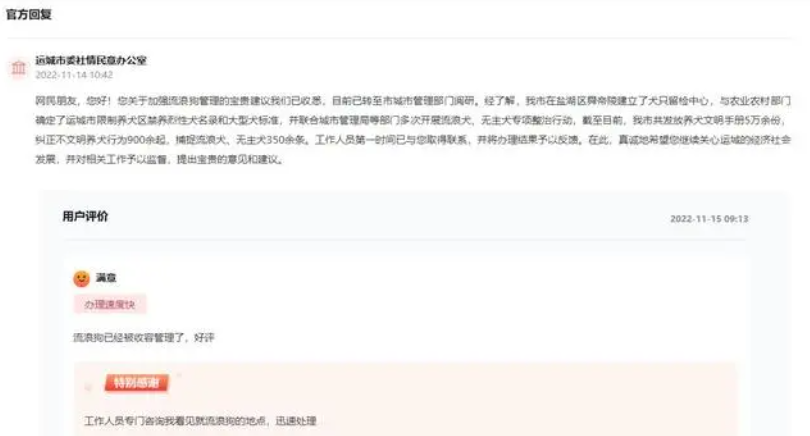Click the review text 流浪狗已经被收容管理了，好评
This screenshot has width=810, height=436.
[x=144, y=338]
